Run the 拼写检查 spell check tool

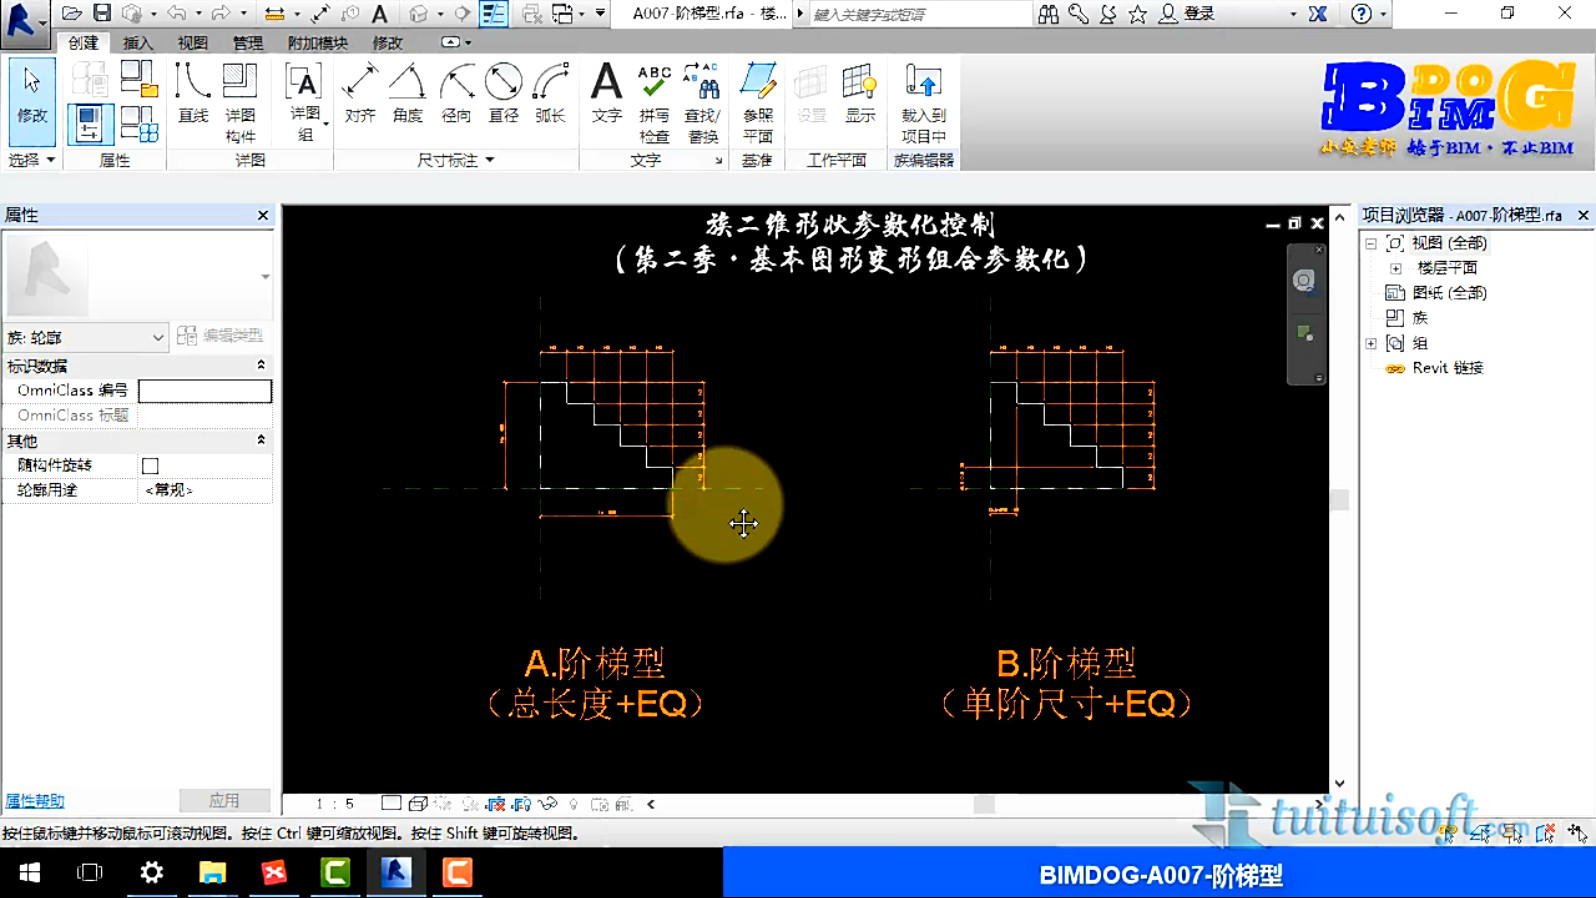coord(654,102)
